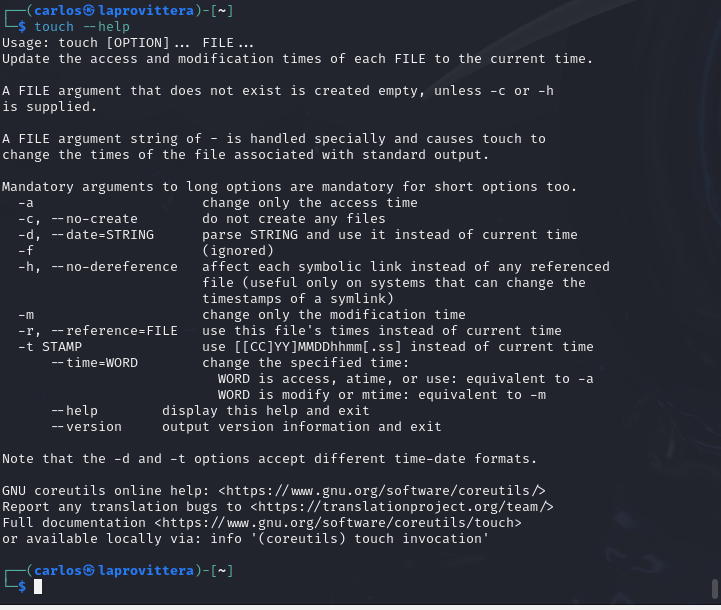Click the '-t STAMP' option text

click(50, 347)
